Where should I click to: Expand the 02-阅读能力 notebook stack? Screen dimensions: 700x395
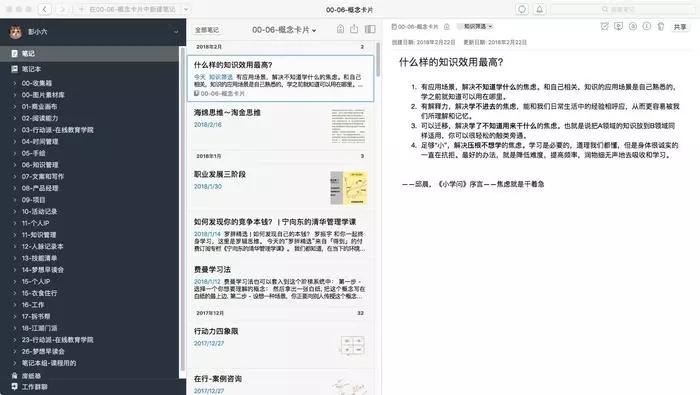tap(14, 118)
